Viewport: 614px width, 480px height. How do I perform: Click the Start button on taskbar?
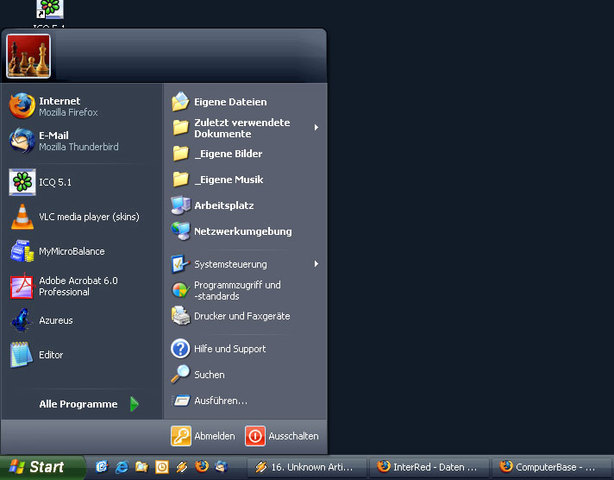click(42, 467)
